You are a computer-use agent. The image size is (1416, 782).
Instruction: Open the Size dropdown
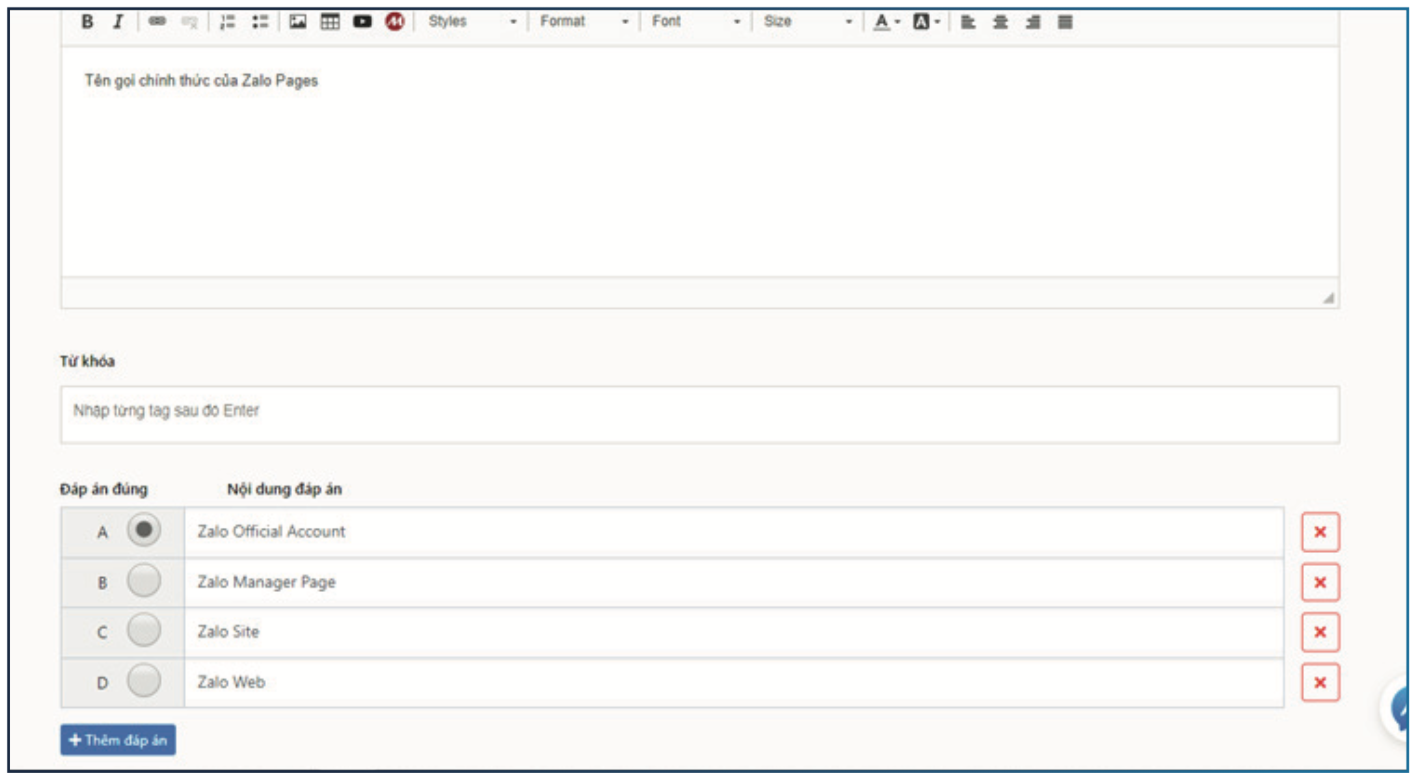tap(808, 21)
